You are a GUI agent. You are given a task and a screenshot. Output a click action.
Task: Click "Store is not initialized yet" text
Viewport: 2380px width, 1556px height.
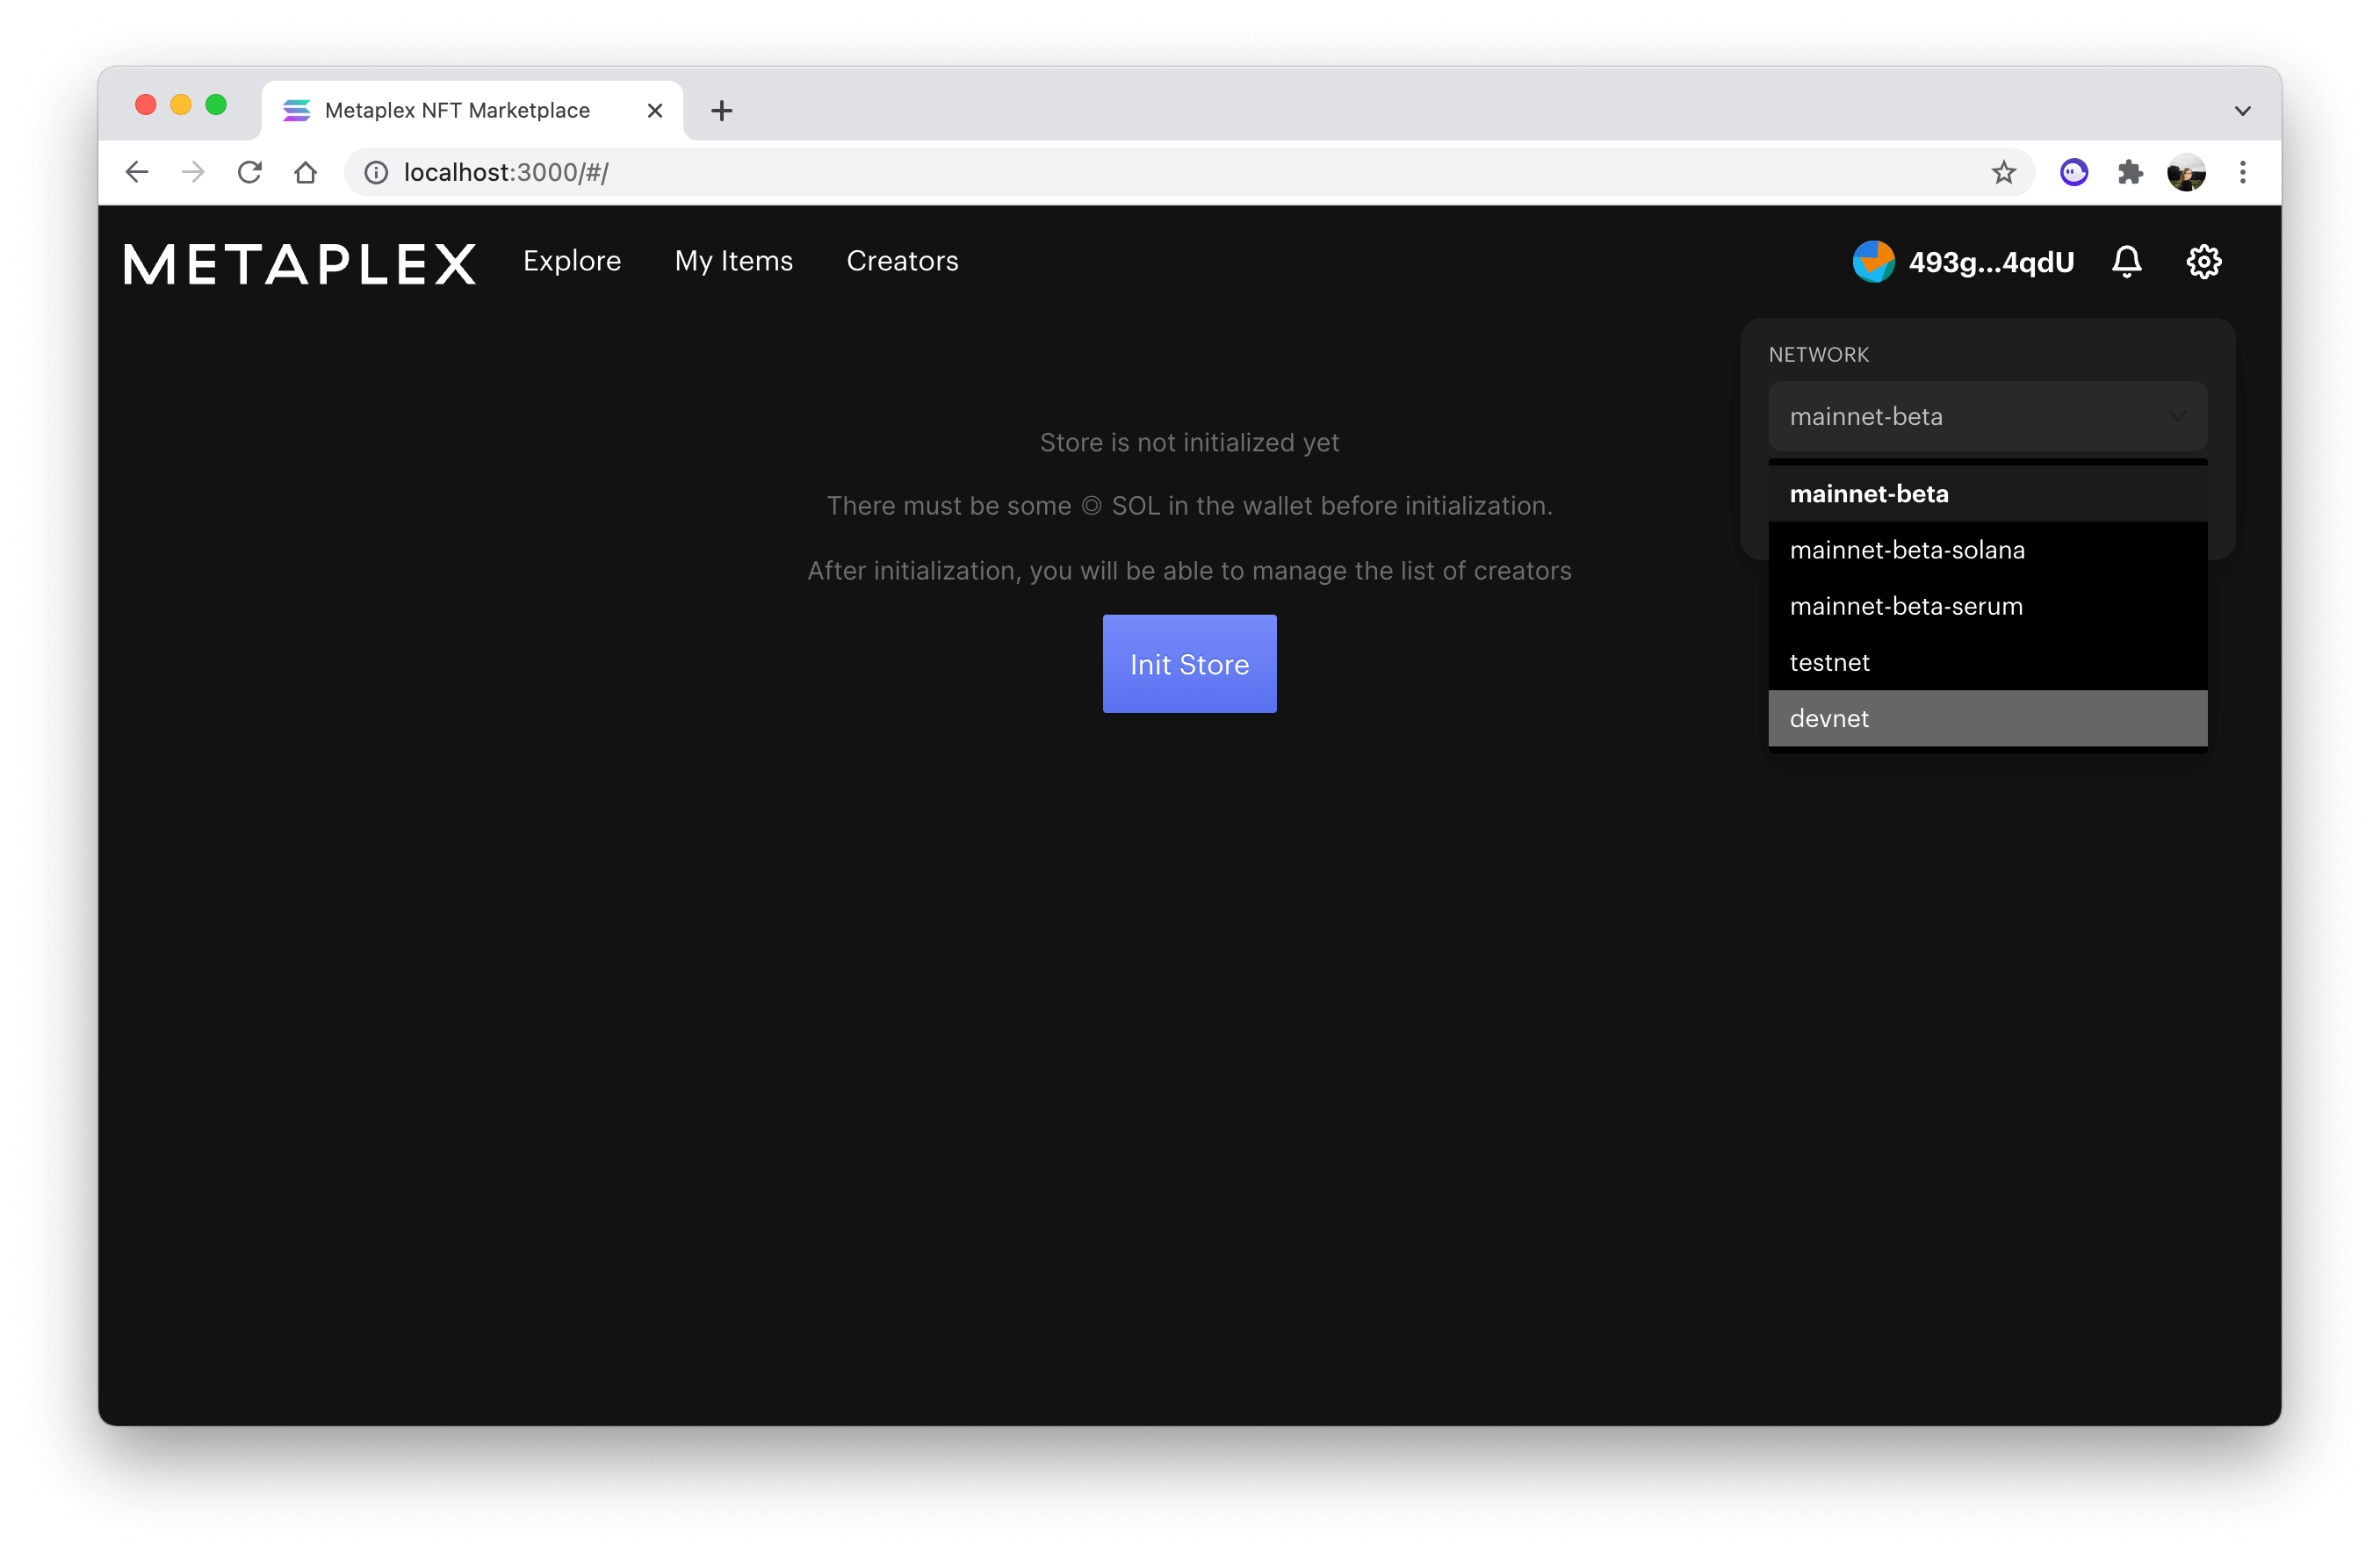click(x=1189, y=442)
